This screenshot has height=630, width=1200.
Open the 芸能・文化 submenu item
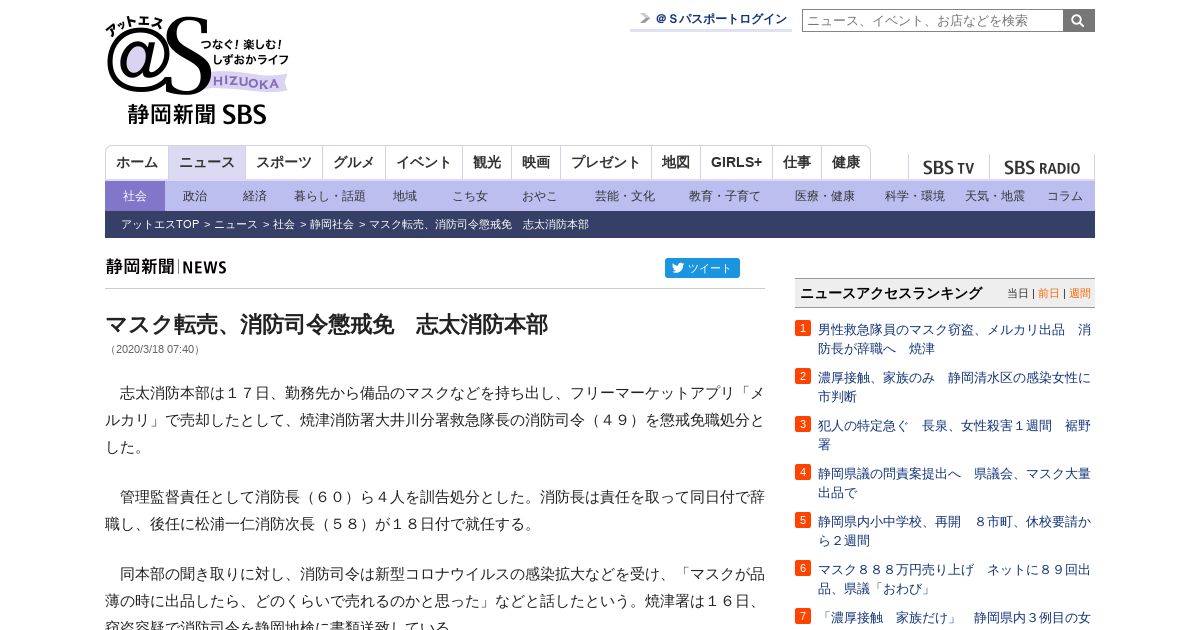(625, 196)
